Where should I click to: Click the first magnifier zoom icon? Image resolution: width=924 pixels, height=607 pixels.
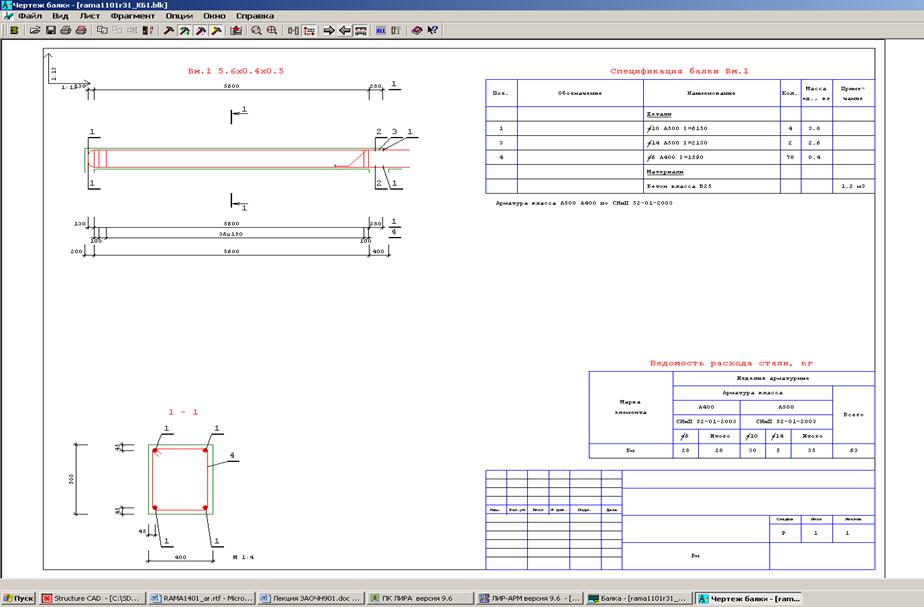tap(256, 31)
